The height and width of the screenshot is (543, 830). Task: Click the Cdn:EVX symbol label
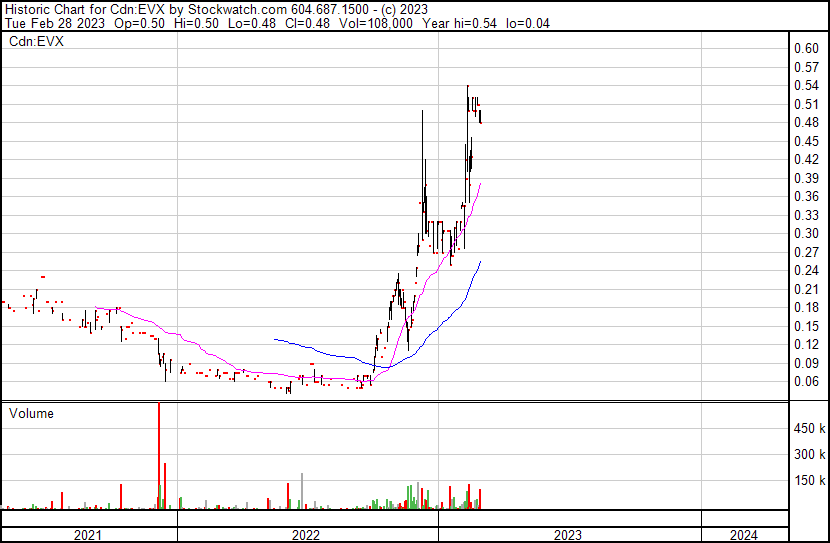click(x=36, y=42)
